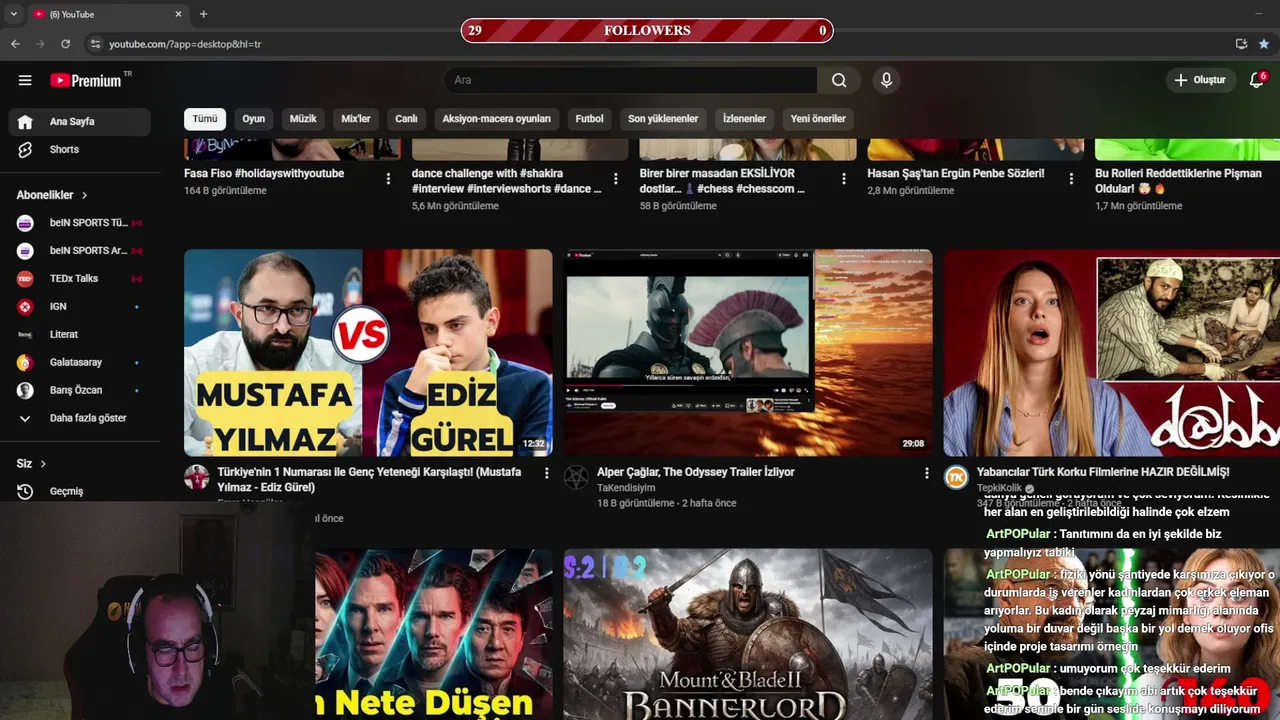Image resolution: width=1280 pixels, height=720 pixels.
Task: Open Alper Çağlar Odyssey Trailer title
Action: point(696,472)
